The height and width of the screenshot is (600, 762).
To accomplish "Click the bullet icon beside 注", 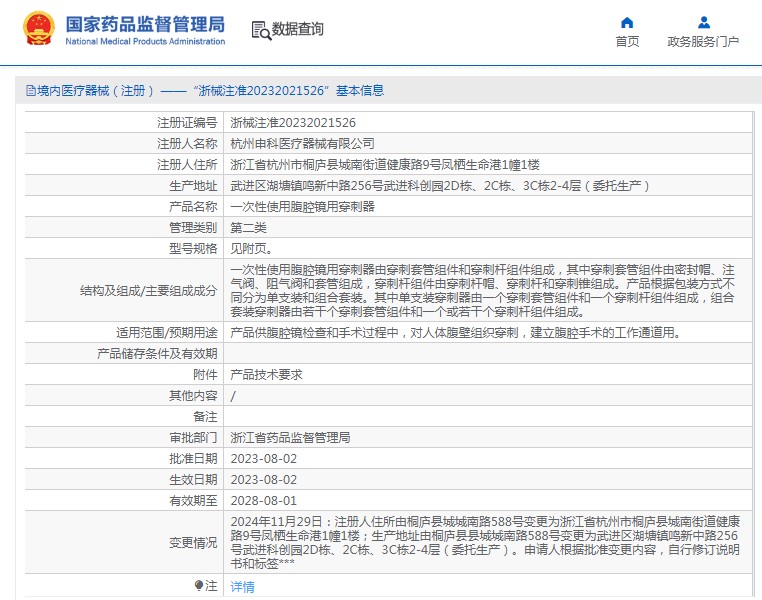I will [198, 585].
